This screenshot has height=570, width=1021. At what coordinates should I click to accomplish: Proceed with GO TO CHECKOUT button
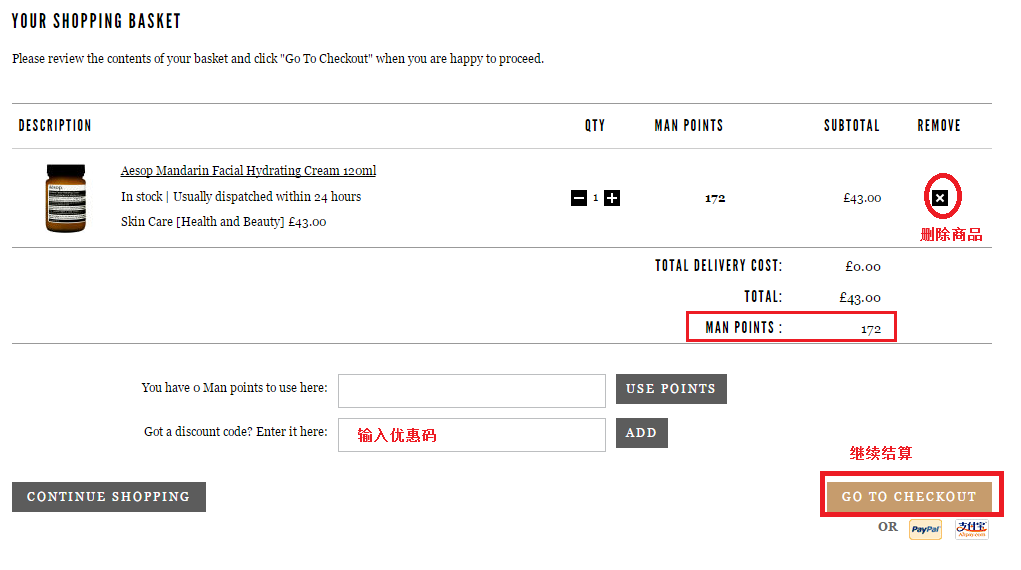tap(909, 496)
